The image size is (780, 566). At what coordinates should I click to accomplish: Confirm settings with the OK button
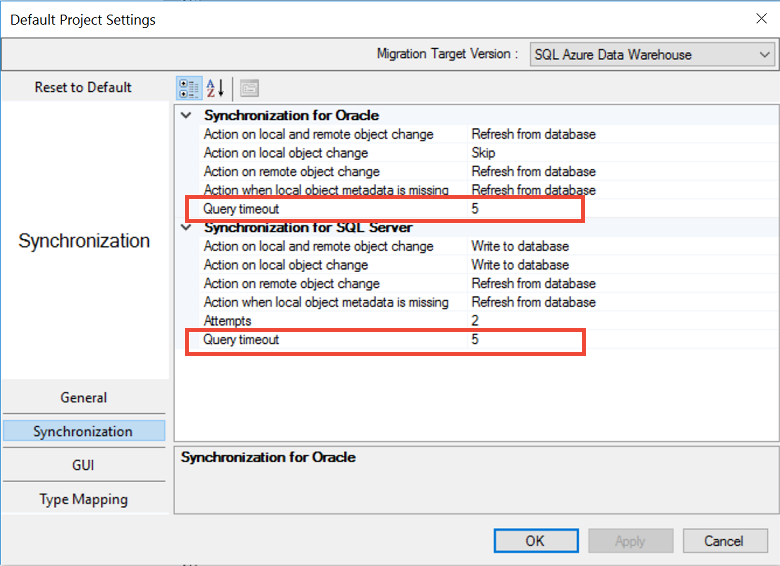tap(535, 541)
